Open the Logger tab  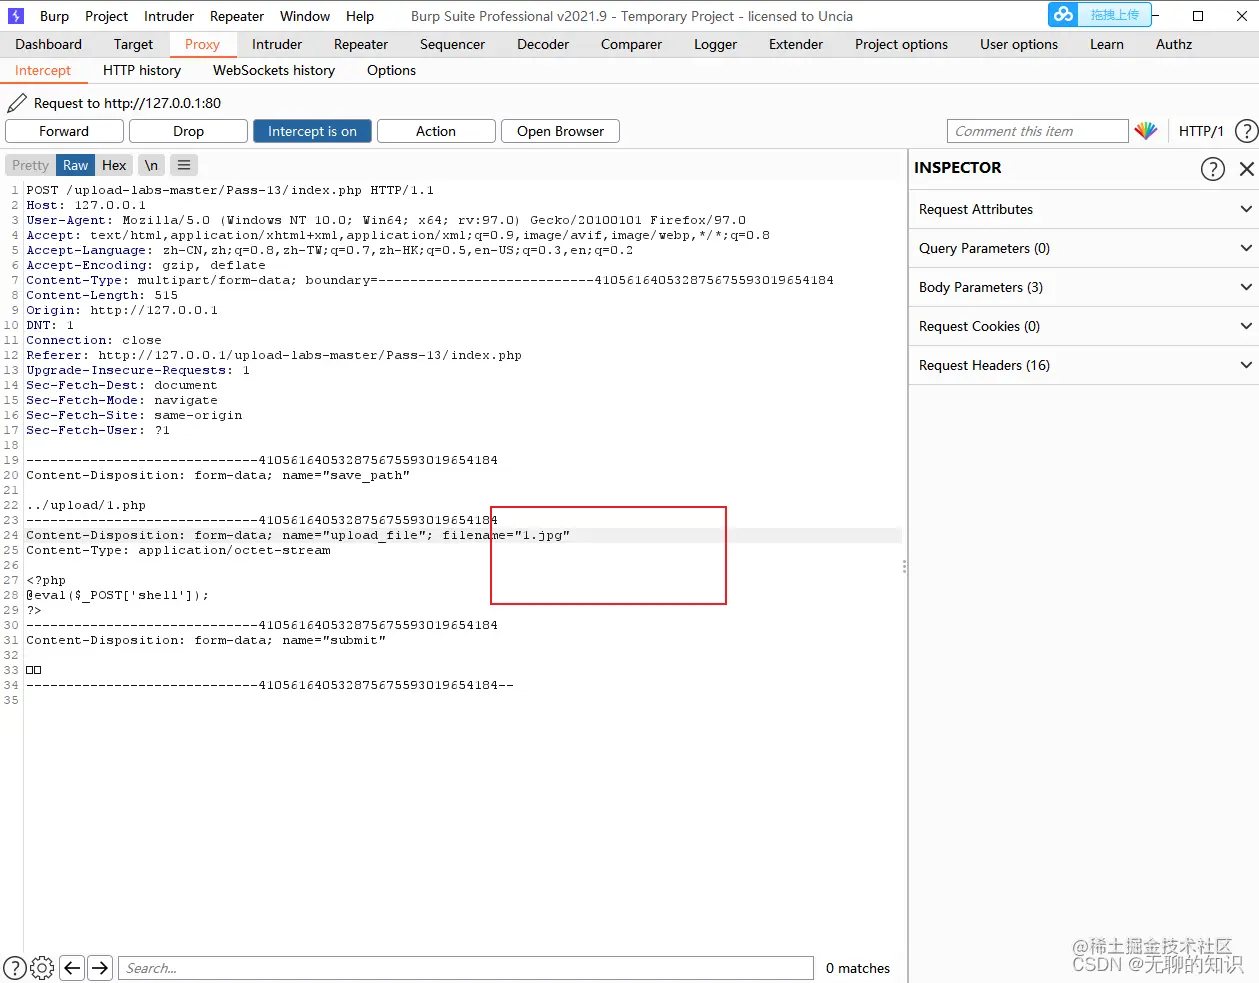tap(715, 44)
